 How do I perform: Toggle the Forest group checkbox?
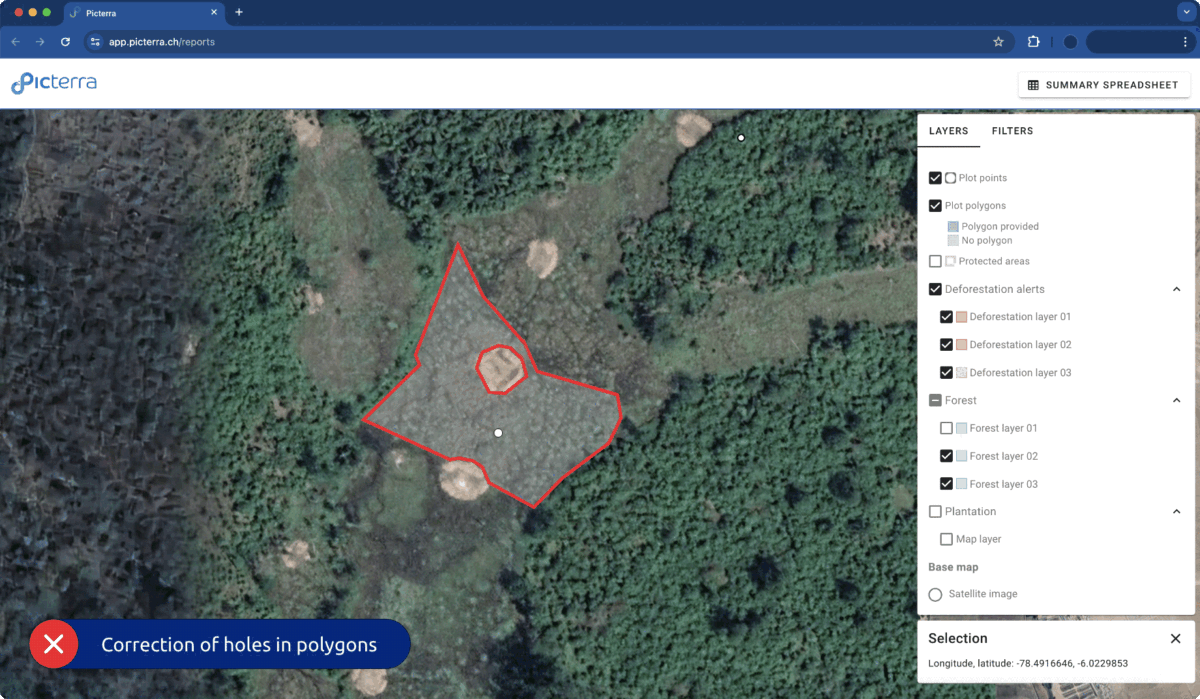pos(935,400)
